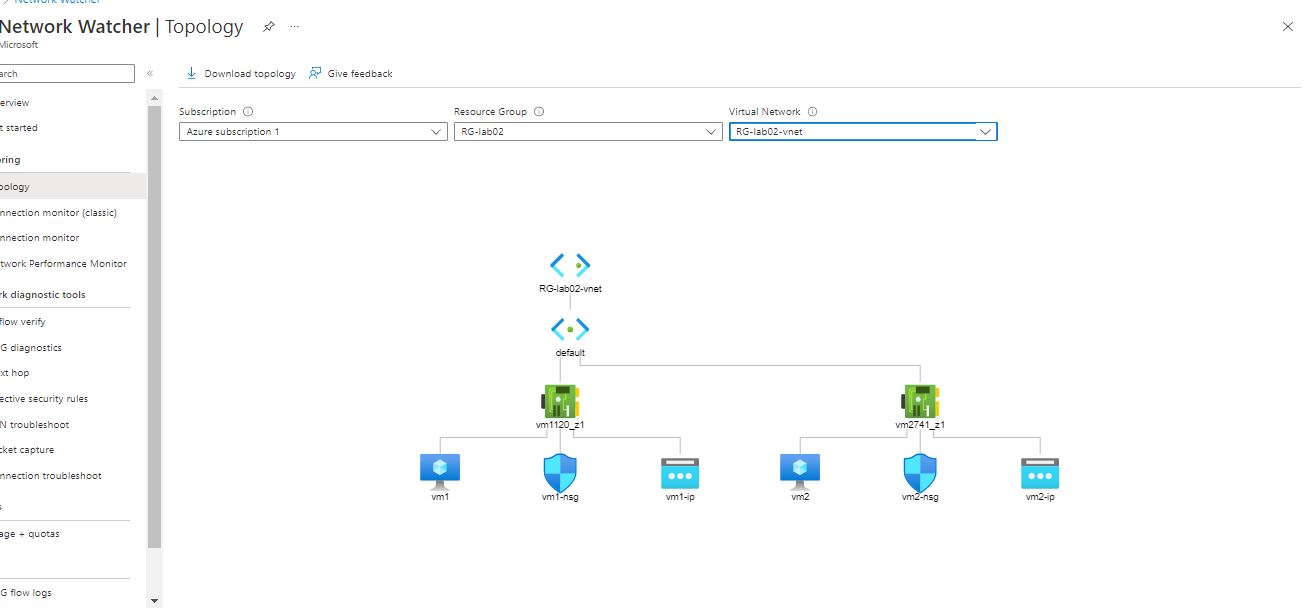
Task: Click the default subnet icon in the topology
Action: click(568, 329)
